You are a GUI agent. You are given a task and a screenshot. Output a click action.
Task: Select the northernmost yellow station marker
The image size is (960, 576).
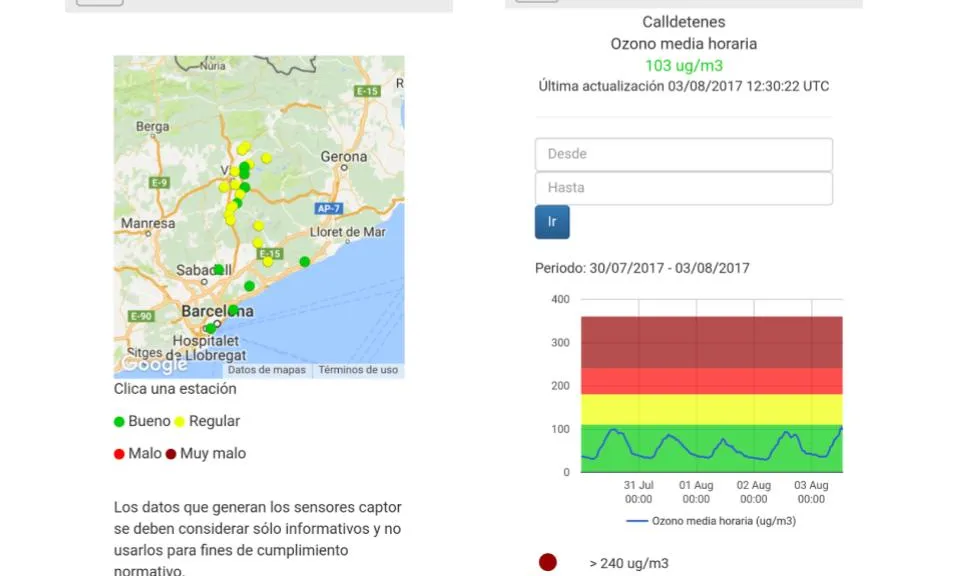click(245, 147)
